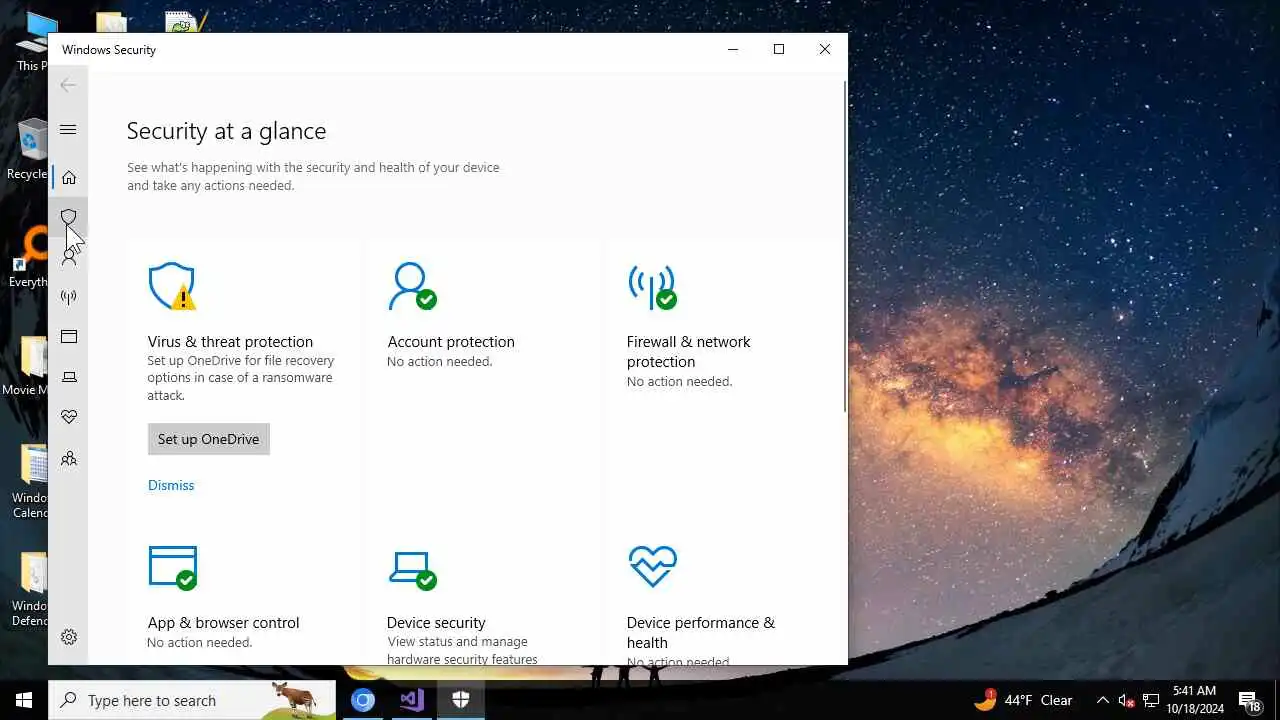Open Device security laptop sidebar icon
The width and height of the screenshot is (1280, 720).
pyautogui.click(x=68, y=377)
